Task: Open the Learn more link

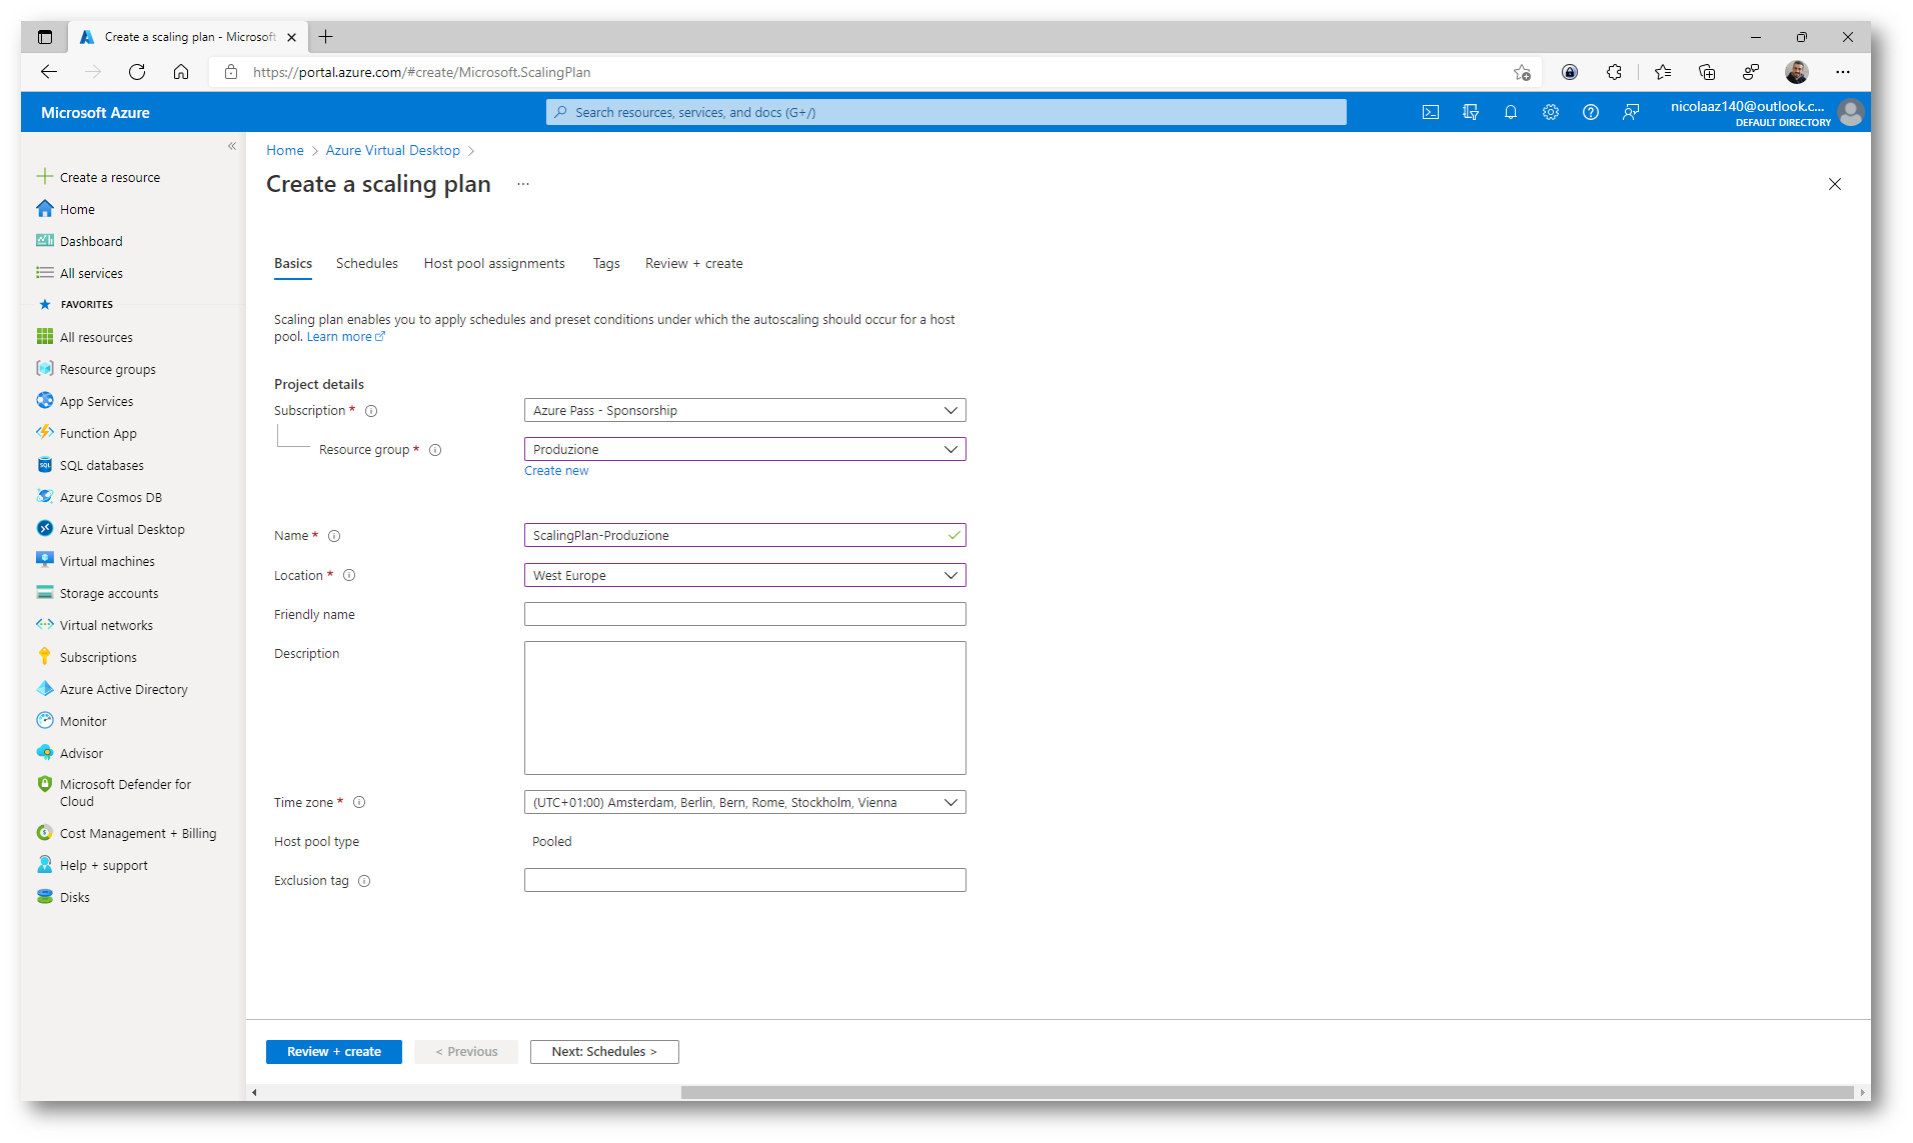Action: pyautogui.click(x=345, y=337)
